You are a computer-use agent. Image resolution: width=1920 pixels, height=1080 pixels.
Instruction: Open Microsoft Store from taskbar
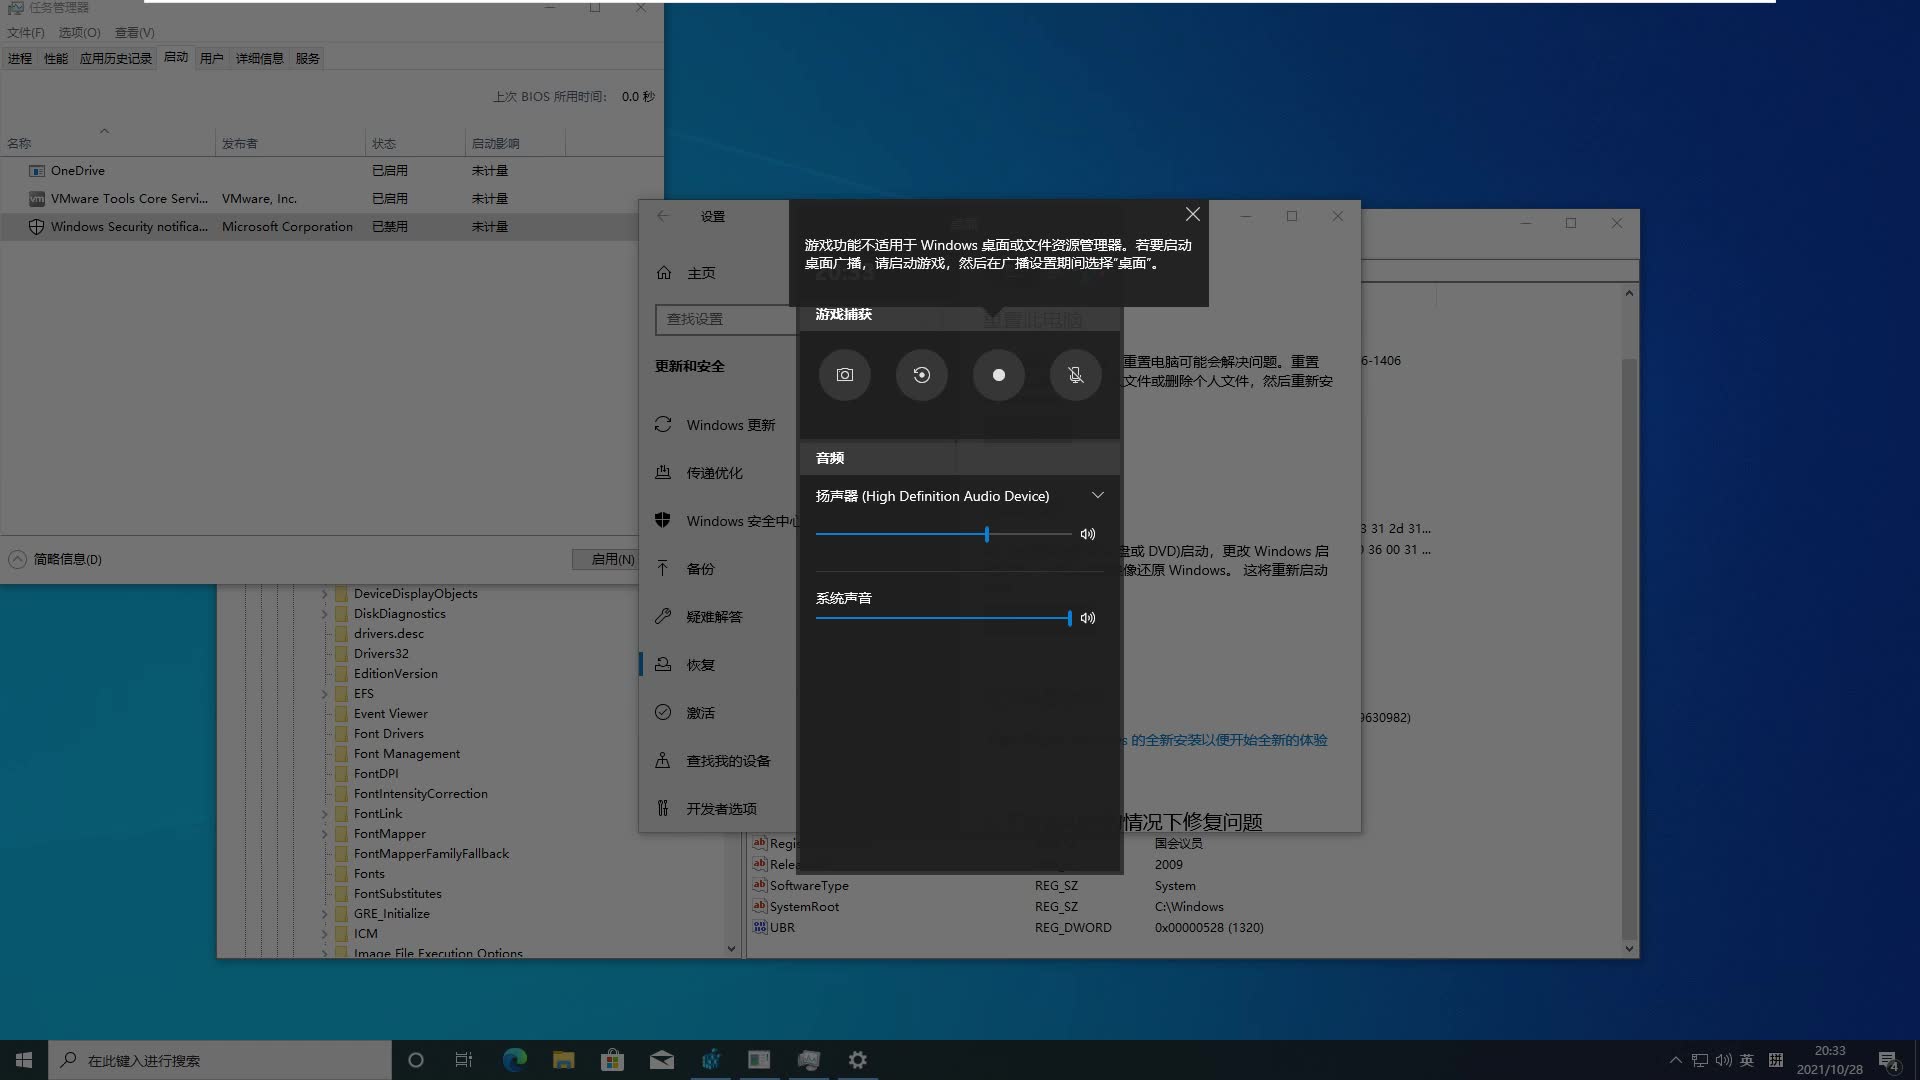(612, 1060)
